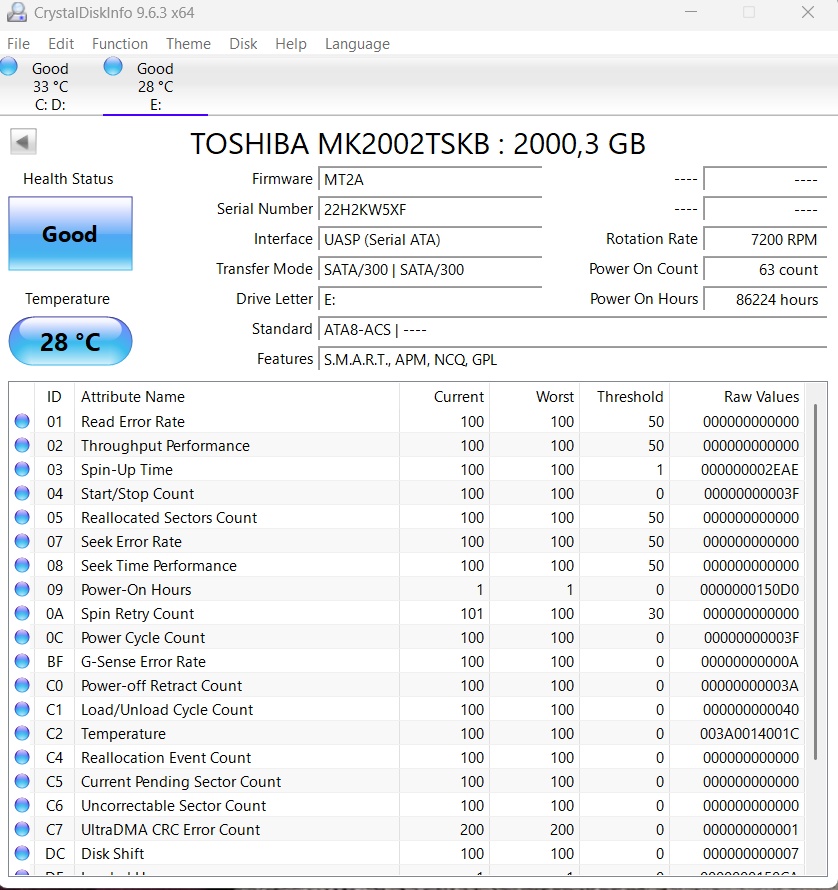Open the Language menu
Image resolution: width=838 pixels, height=890 pixels.
(x=355, y=44)
